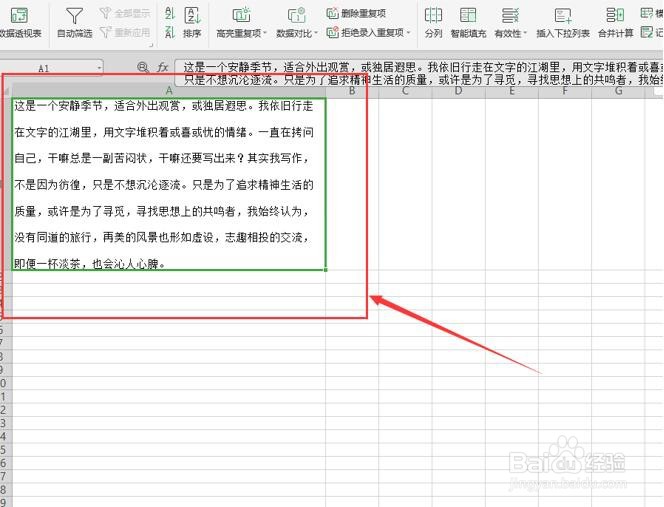Select column E header

[512, 91]
